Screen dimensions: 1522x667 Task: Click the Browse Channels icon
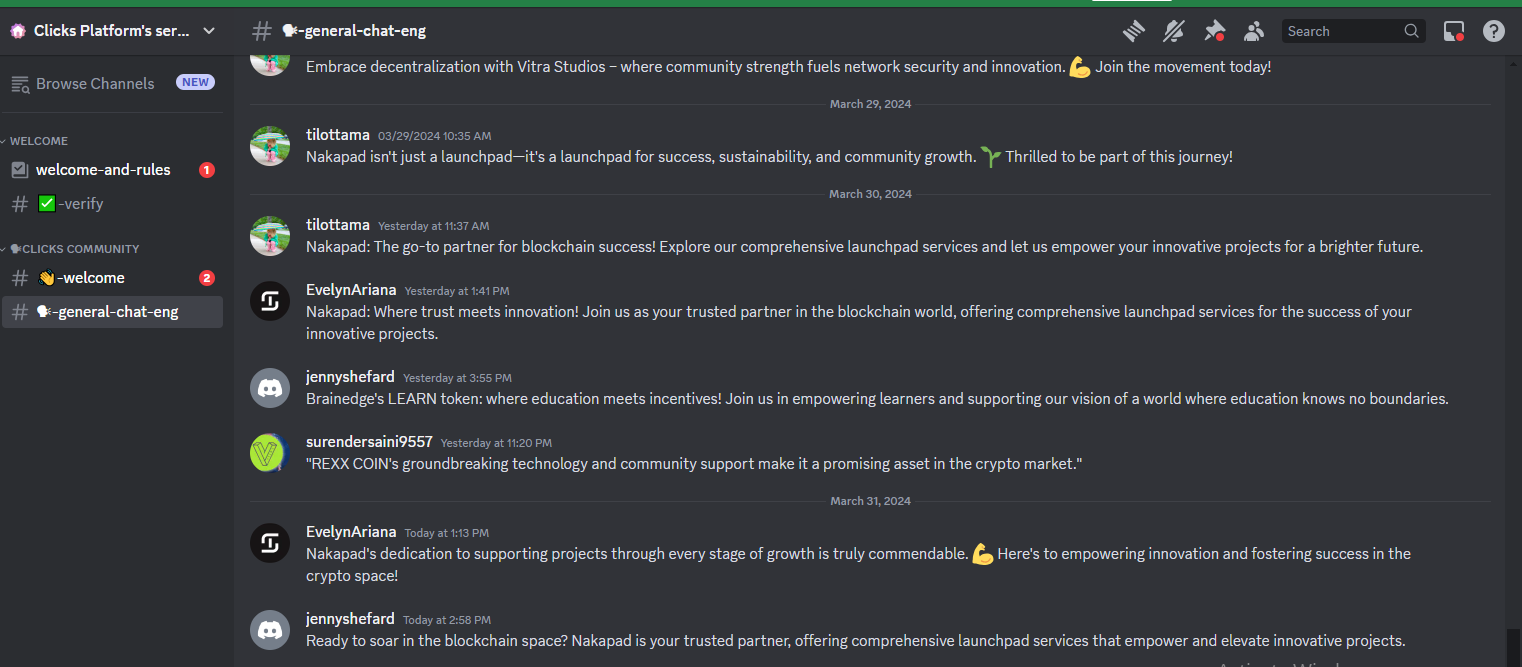pyautogui.click(x=20, y=84)
